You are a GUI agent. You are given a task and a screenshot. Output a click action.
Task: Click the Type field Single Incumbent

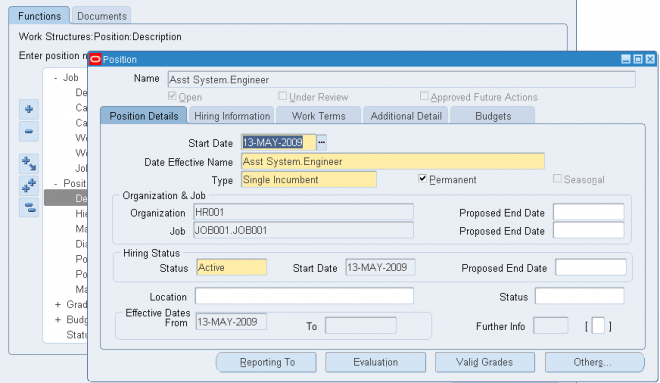pos(309,180)
